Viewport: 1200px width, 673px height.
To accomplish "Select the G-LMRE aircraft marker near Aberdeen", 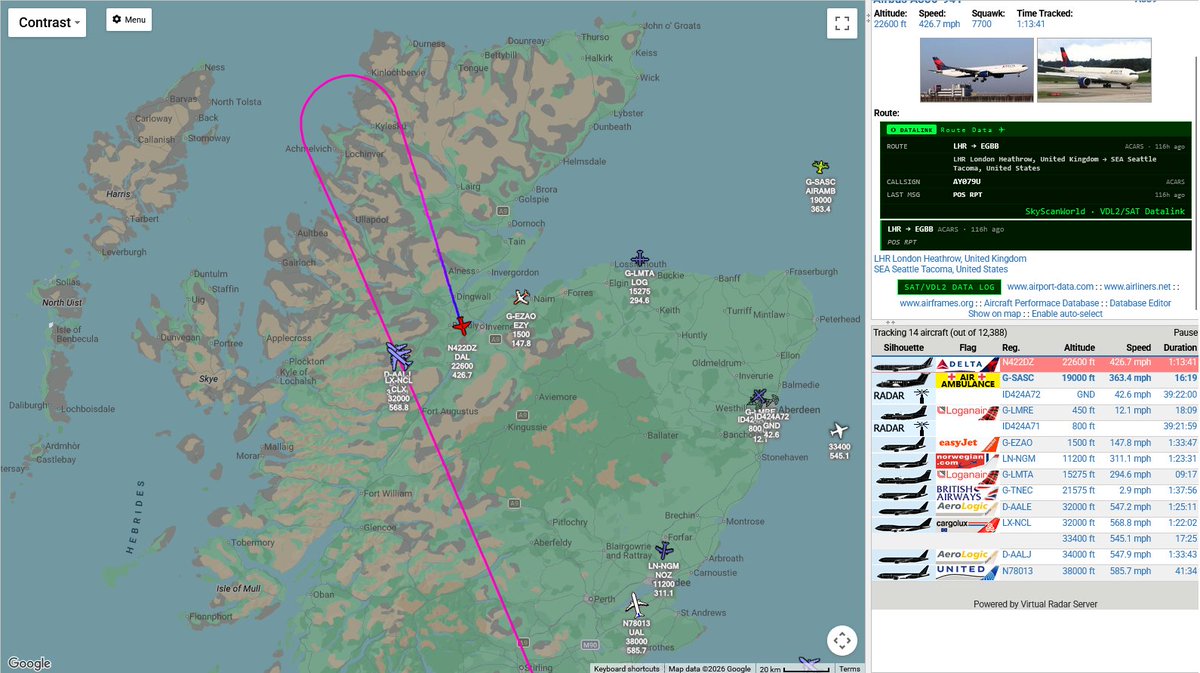I will pos(759,397).
